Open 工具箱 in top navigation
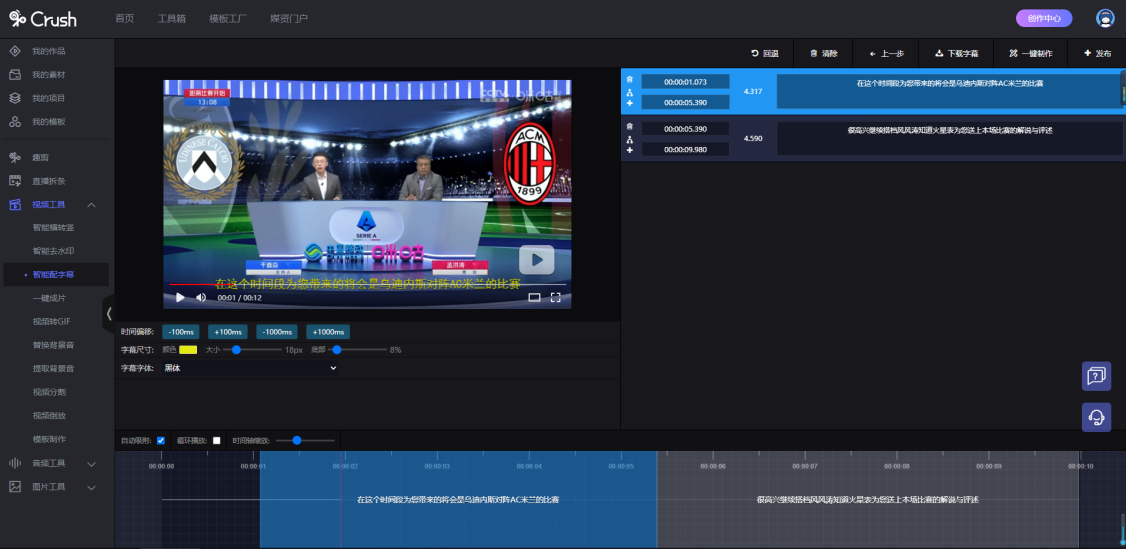 point(172,19)
